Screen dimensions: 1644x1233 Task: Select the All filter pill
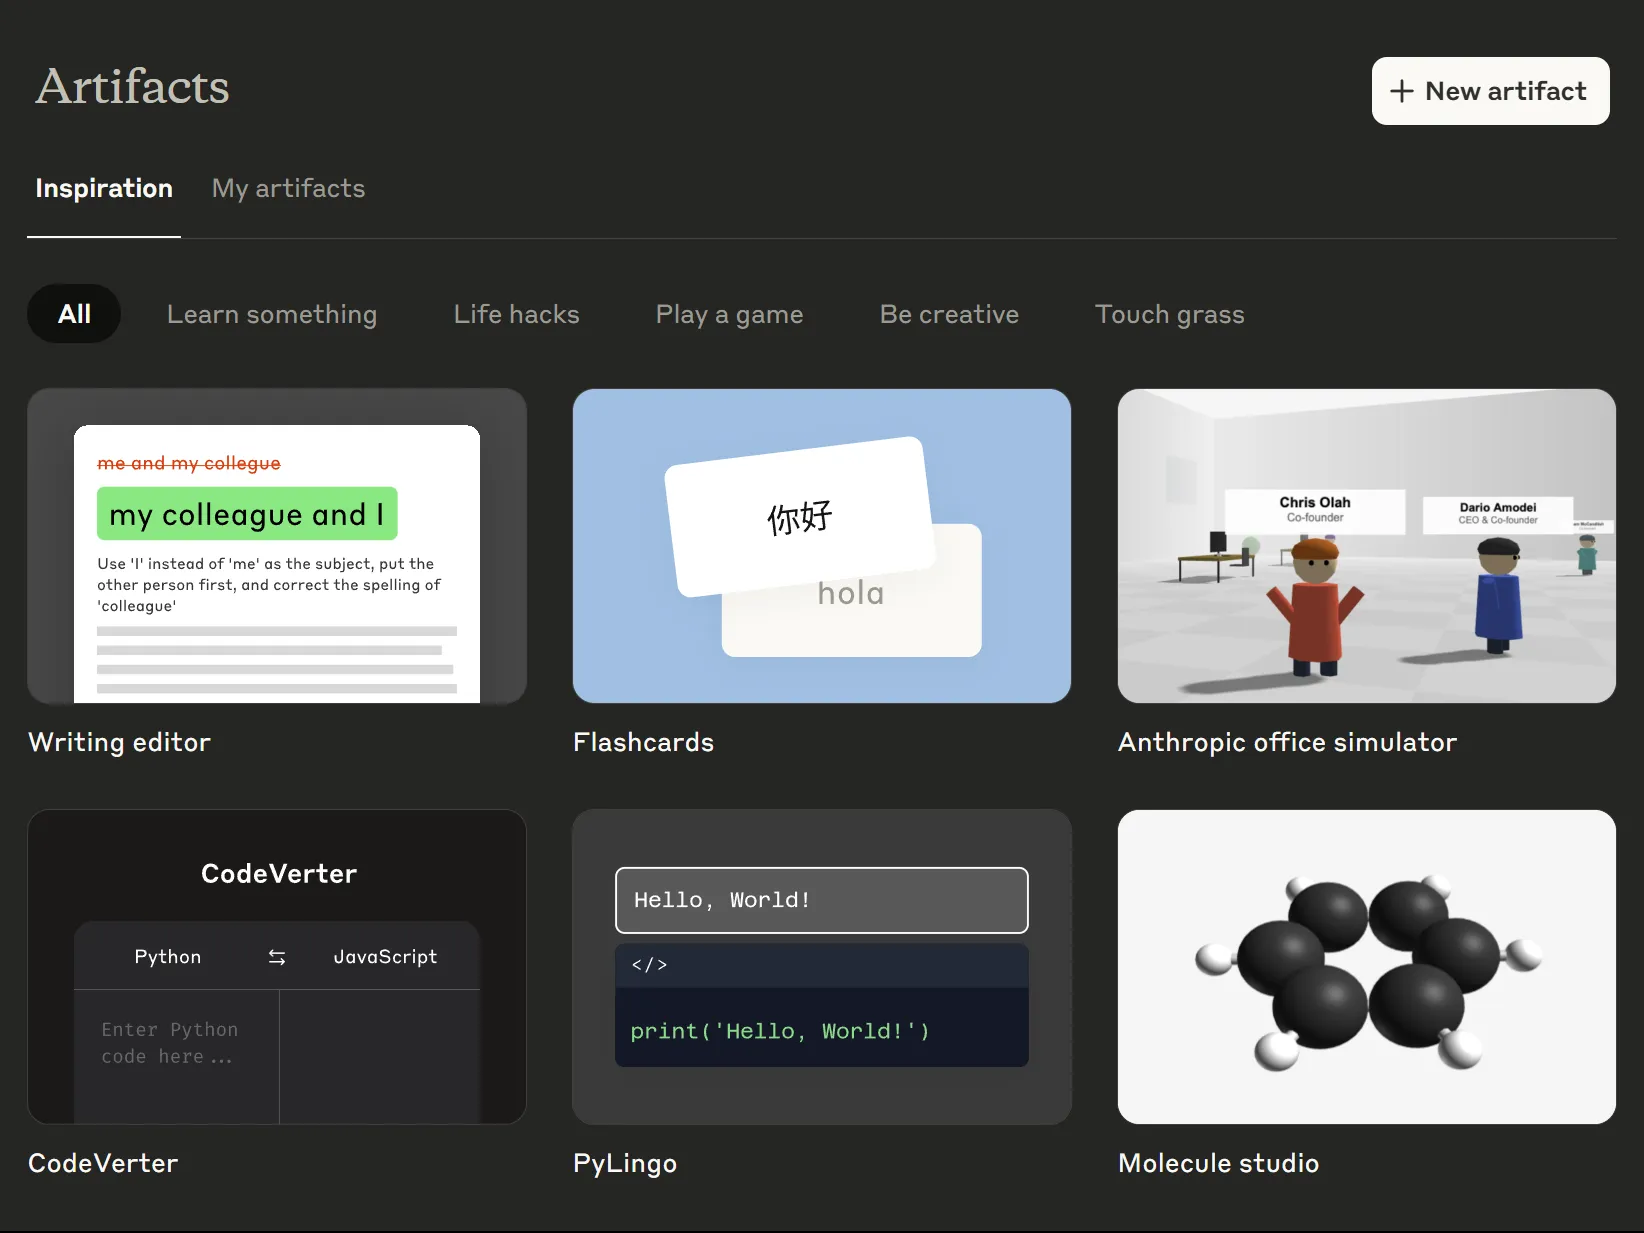coord(73,313)
